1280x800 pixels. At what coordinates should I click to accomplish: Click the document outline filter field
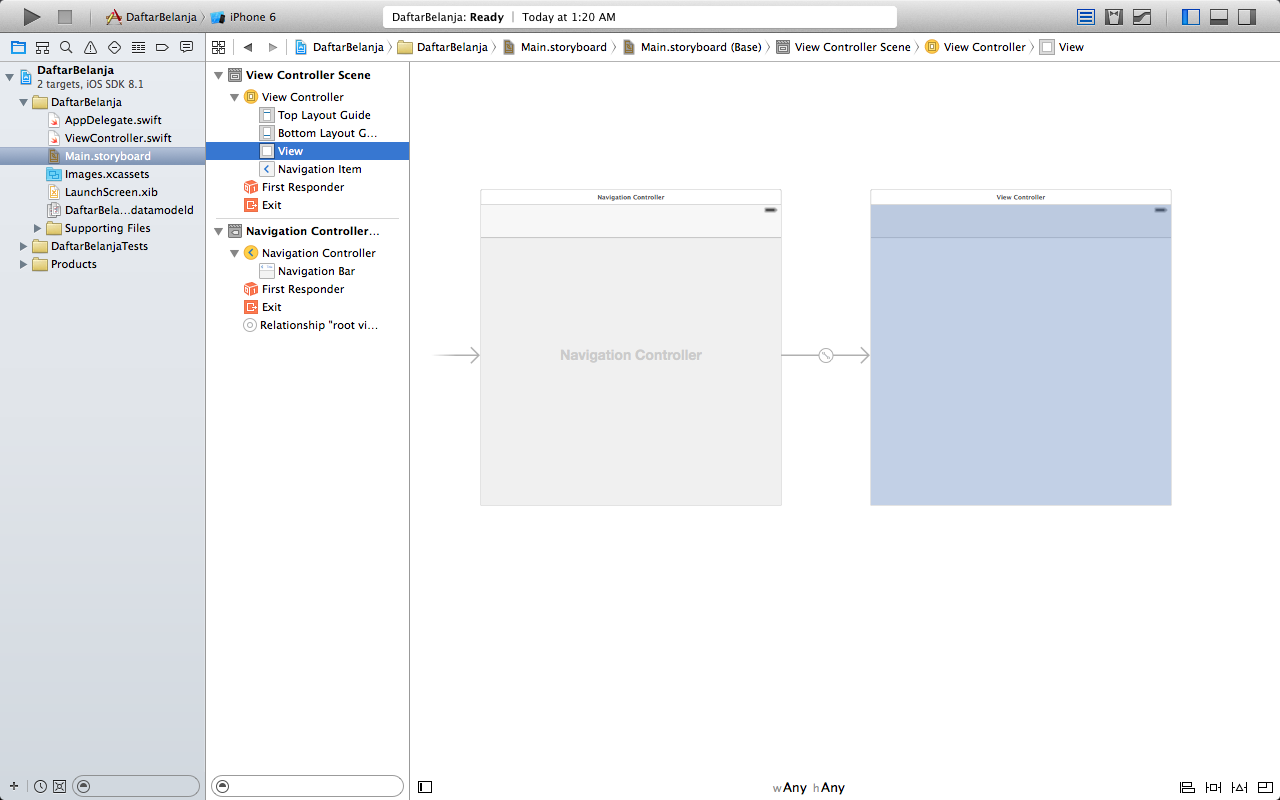pyautogui.click(x=307, y=786)
